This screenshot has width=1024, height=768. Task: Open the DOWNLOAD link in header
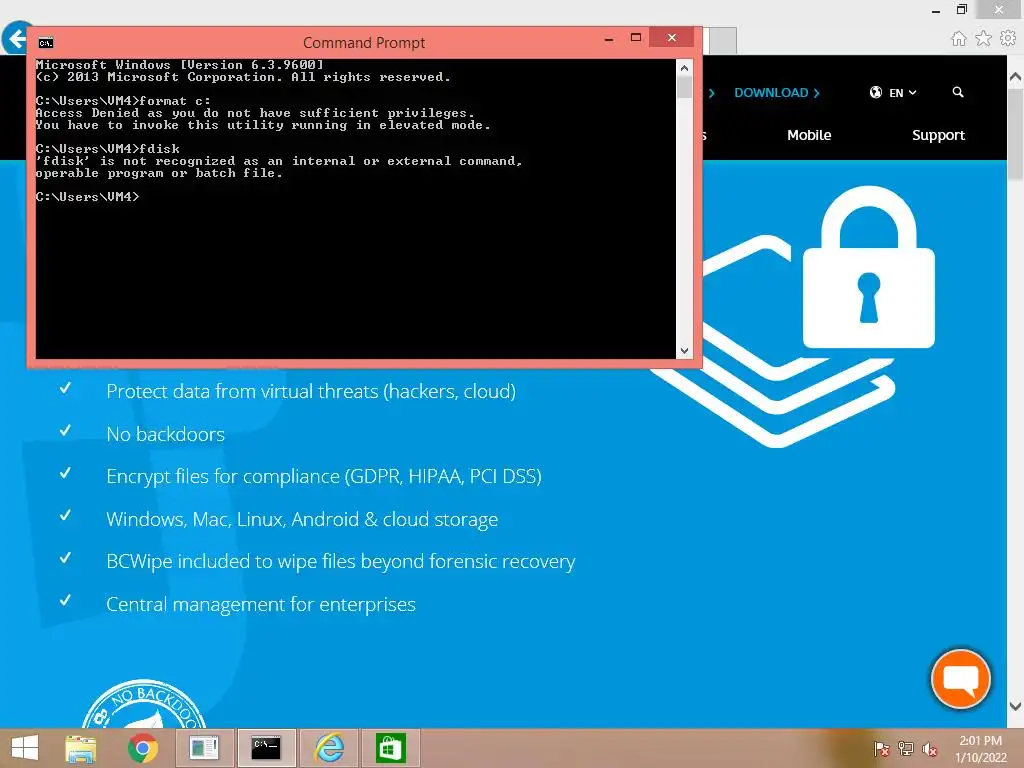coord(776,93)
